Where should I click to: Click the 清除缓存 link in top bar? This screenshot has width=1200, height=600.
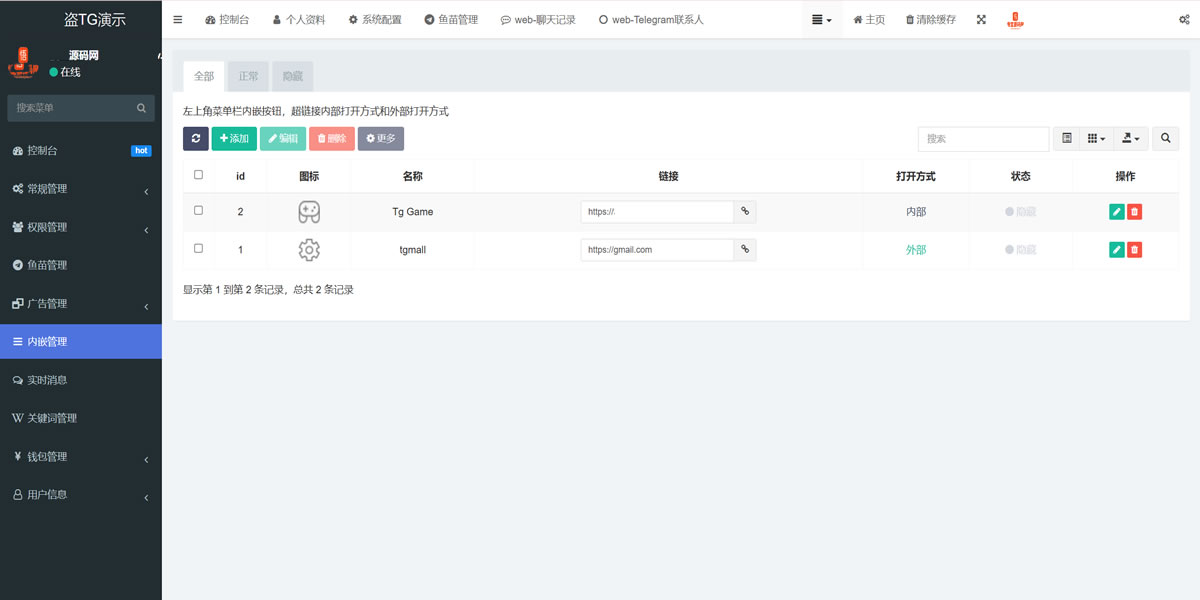click(x=930, y=20)
